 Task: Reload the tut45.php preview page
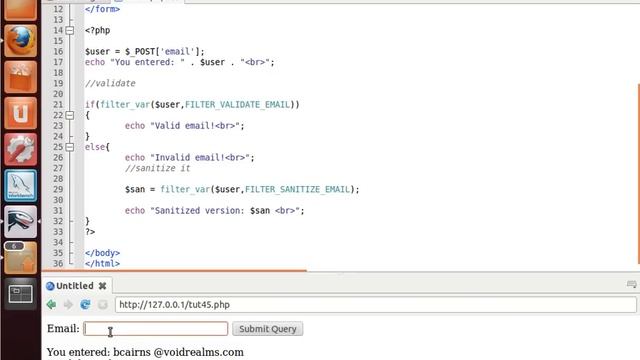[x=85, y=304]
